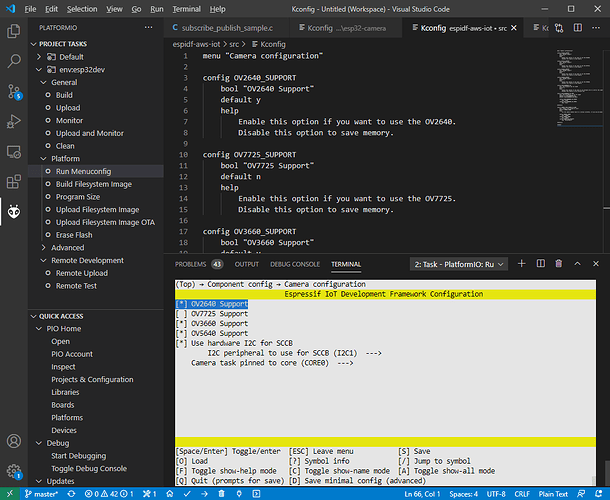
Task: Click Start Debugging in Quick Access
Action: coord(79,456)
